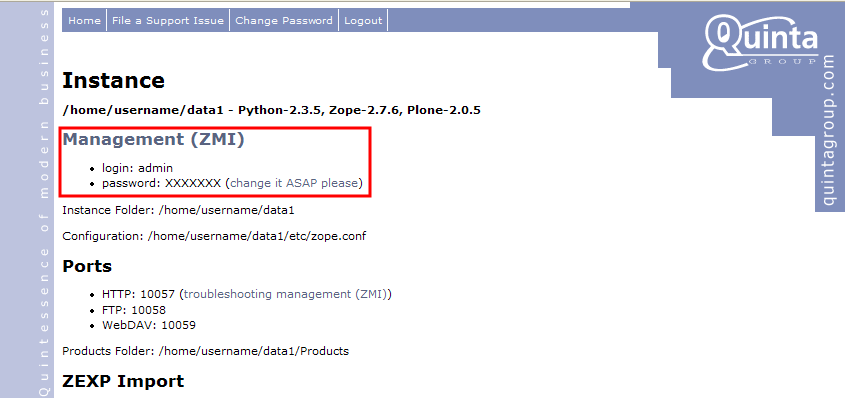This screenshot has width=845, height=398.
Task: Click the WebDAV: 10059 port entry
Action: point(149,325)
